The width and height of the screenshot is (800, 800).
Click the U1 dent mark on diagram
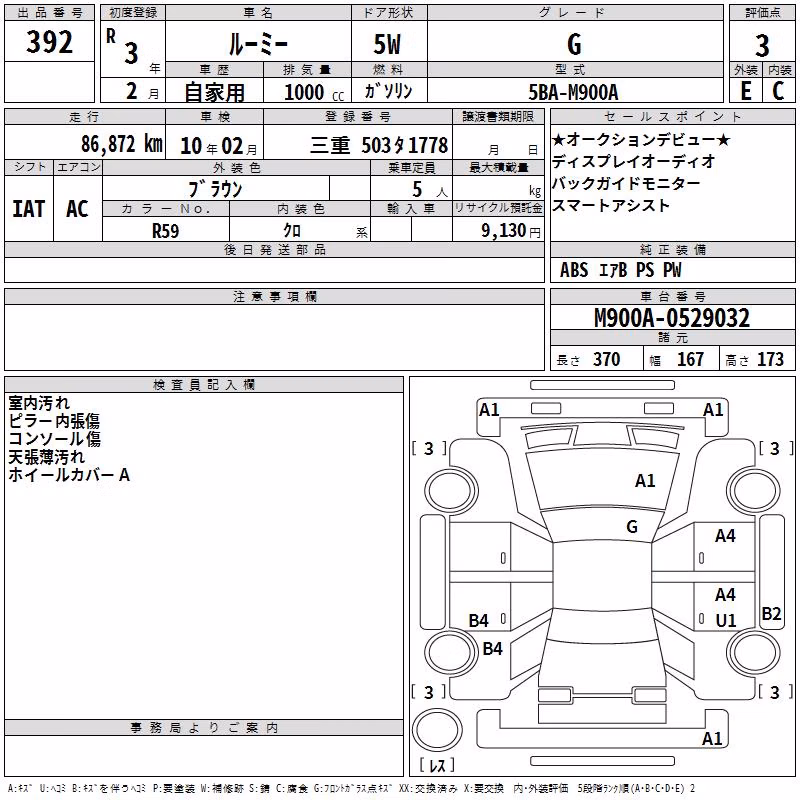click(x=726, y=620)
